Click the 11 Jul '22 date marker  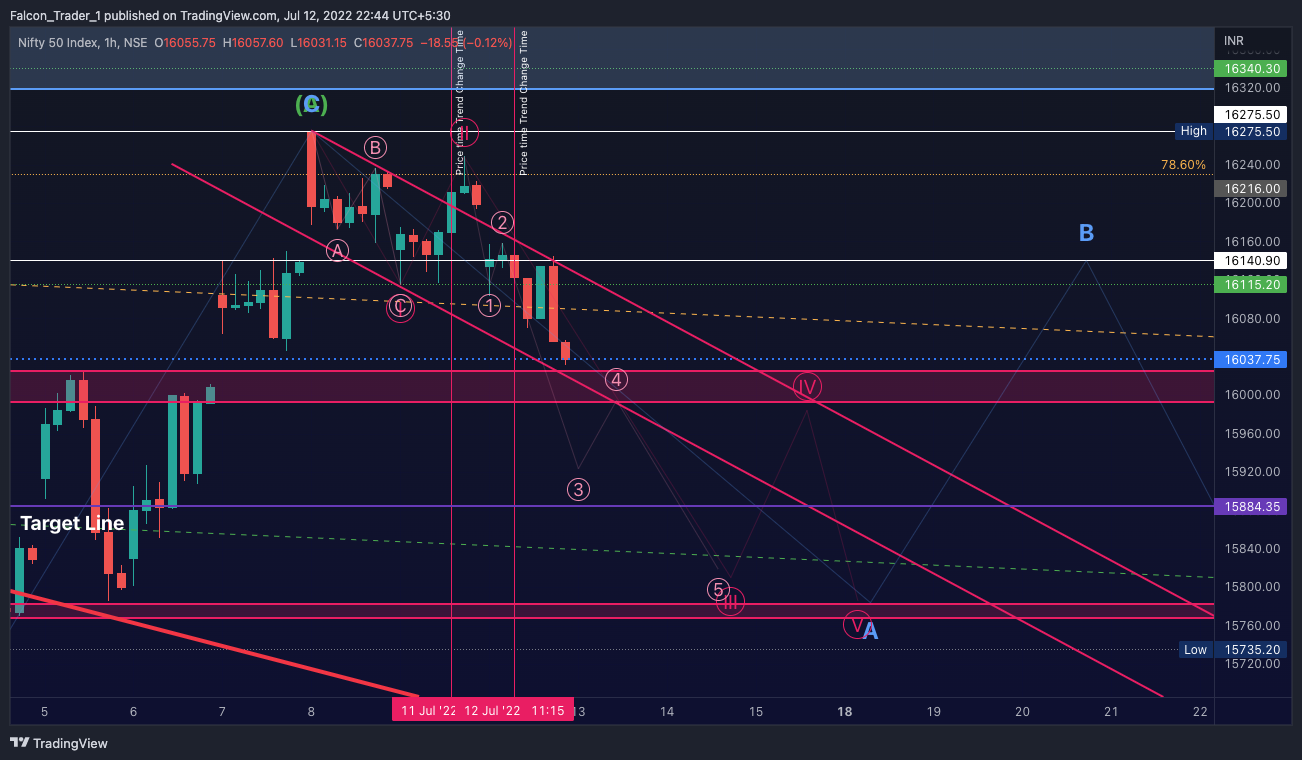click(428, 711)
